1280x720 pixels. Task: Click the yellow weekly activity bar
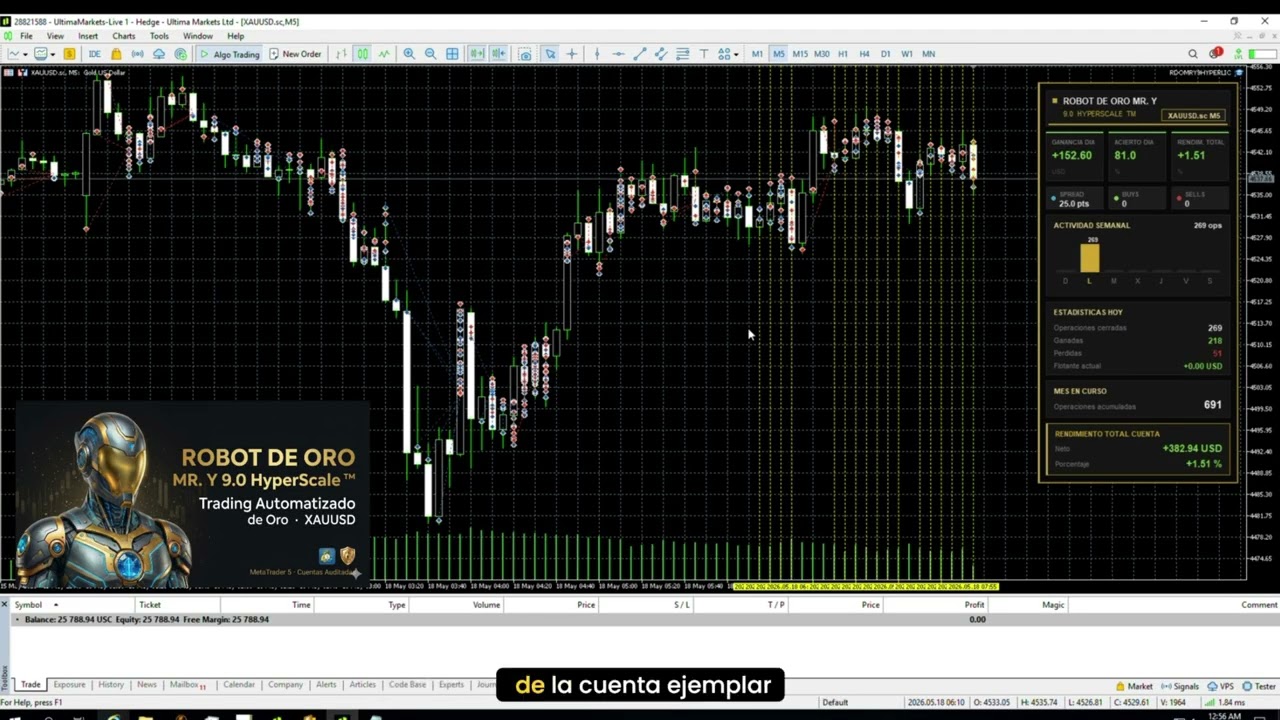[x=1089, y=258]
